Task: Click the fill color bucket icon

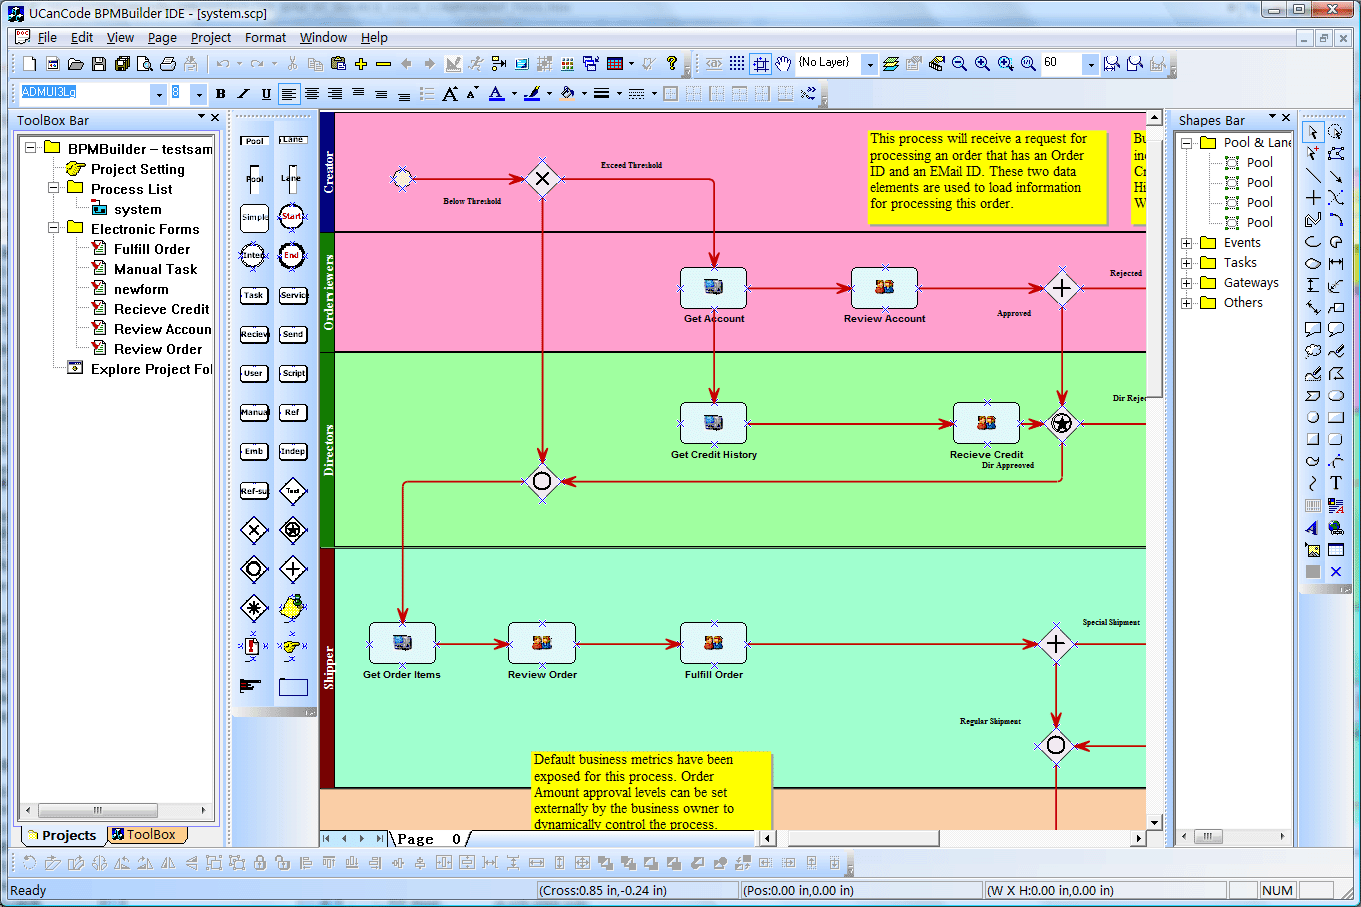Action: (567, 94)
